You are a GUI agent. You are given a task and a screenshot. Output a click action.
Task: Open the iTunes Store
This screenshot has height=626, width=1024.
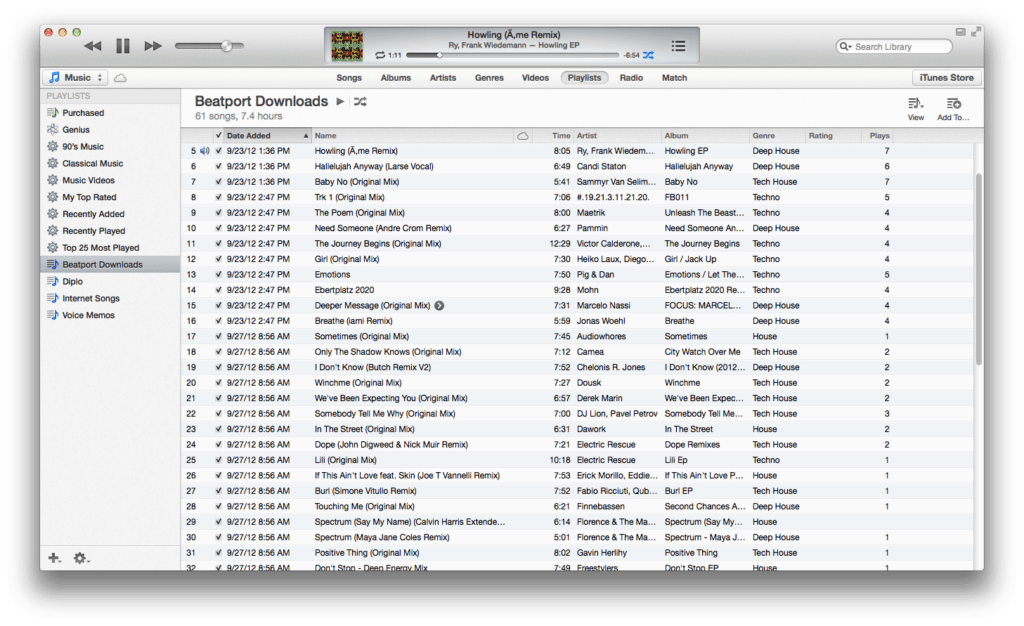[x=946, y=78]
